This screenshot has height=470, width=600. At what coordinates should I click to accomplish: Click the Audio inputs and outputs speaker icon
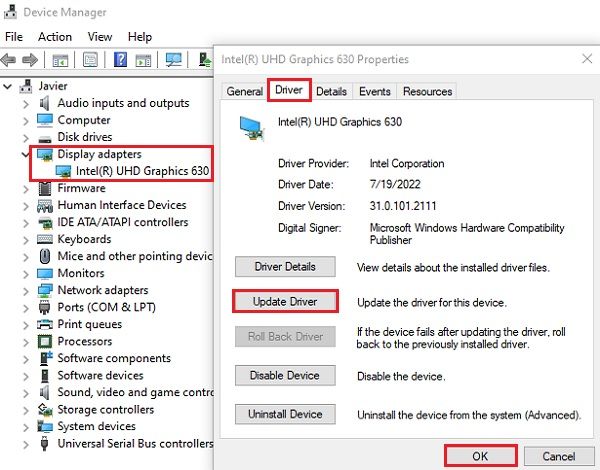click(x=45, y=103)
